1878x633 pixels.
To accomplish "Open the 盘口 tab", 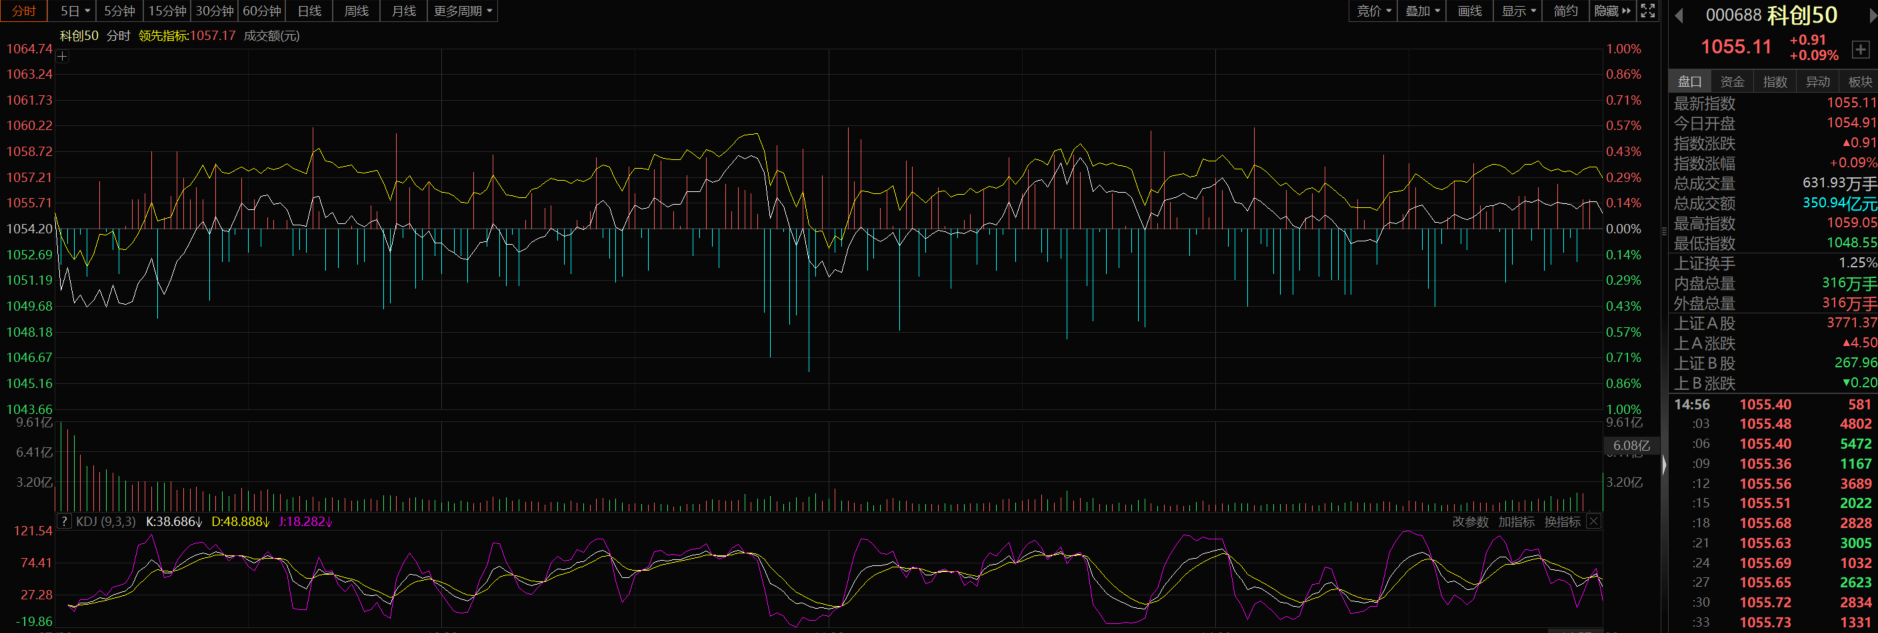I will [1690, 82].
